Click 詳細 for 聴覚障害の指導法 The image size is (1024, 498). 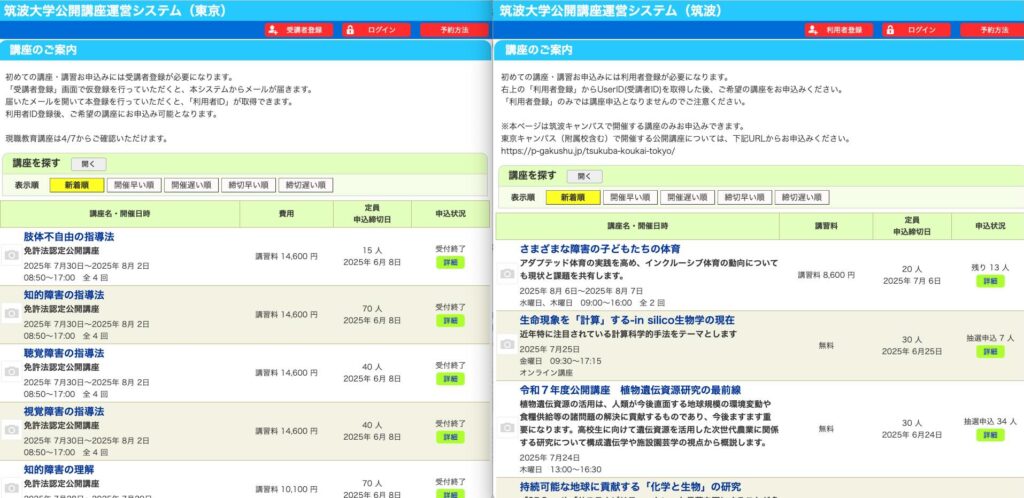click(451, 379)
